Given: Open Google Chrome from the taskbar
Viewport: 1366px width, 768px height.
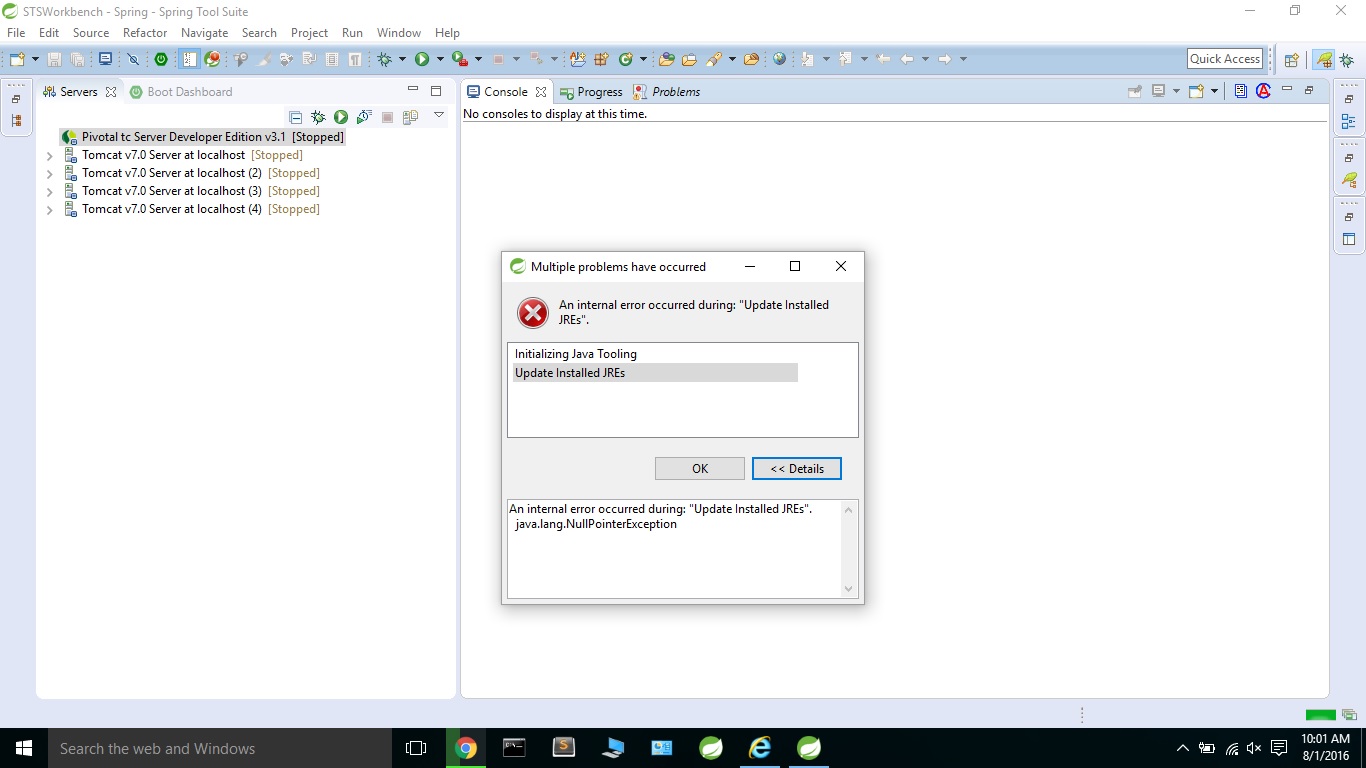Looking at the screenshot, I should 466,748.
